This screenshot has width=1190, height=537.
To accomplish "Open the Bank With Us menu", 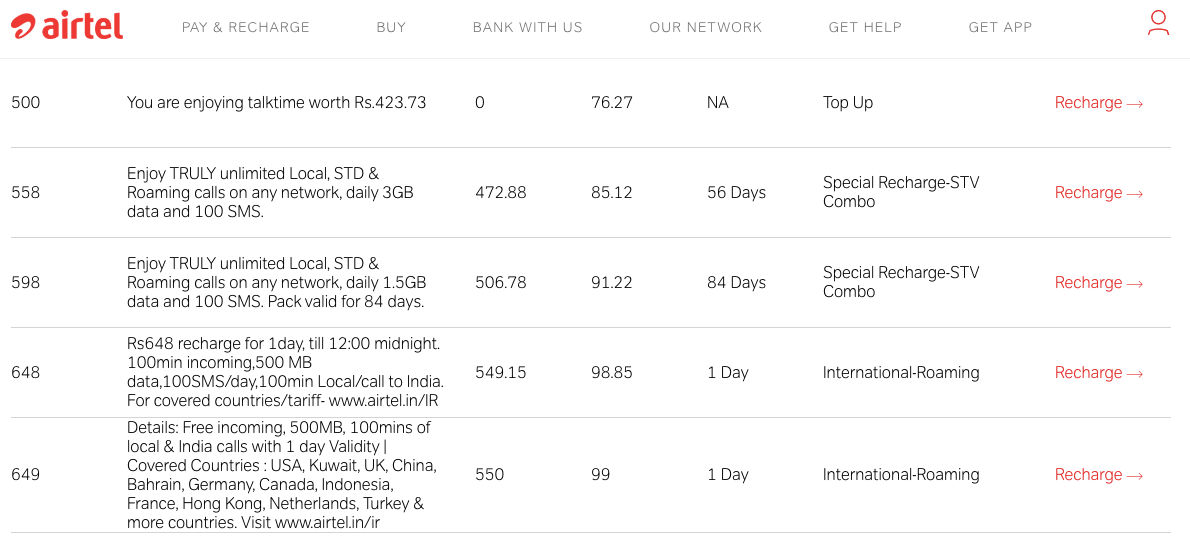I will (x=527, y=27).
